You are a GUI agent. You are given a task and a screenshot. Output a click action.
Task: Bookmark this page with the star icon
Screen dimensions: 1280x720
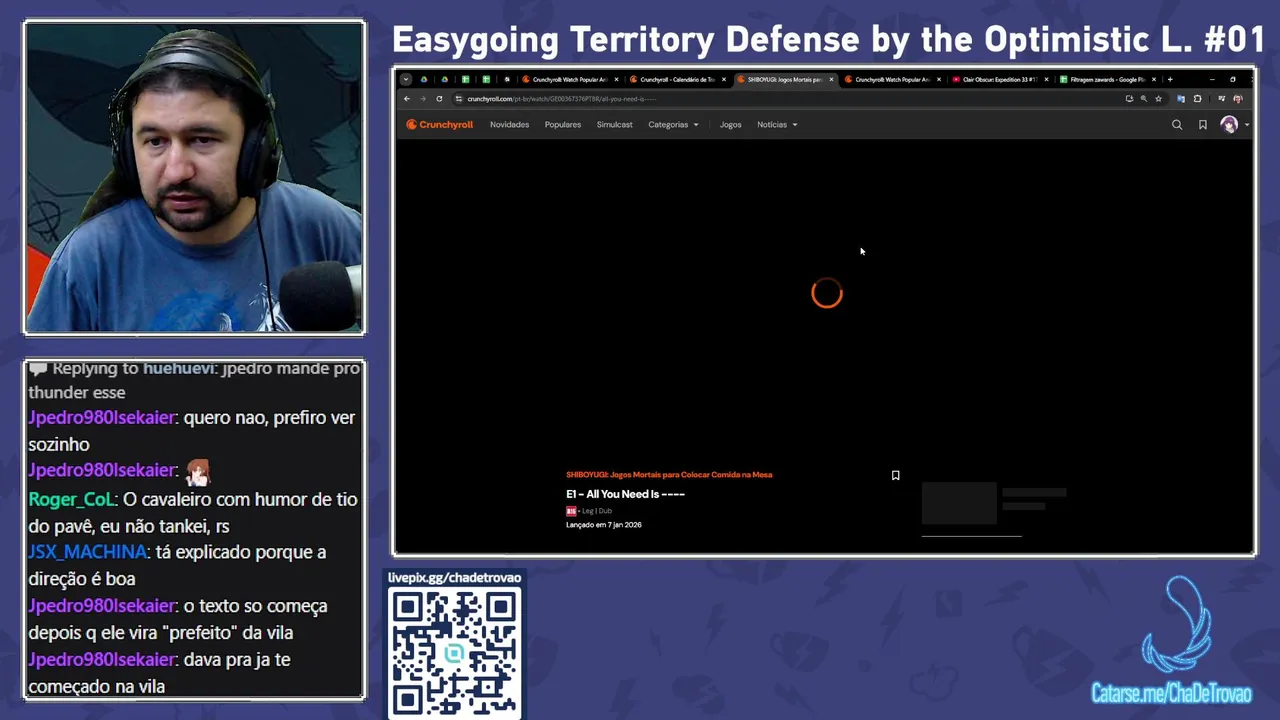click(1158, 99)
